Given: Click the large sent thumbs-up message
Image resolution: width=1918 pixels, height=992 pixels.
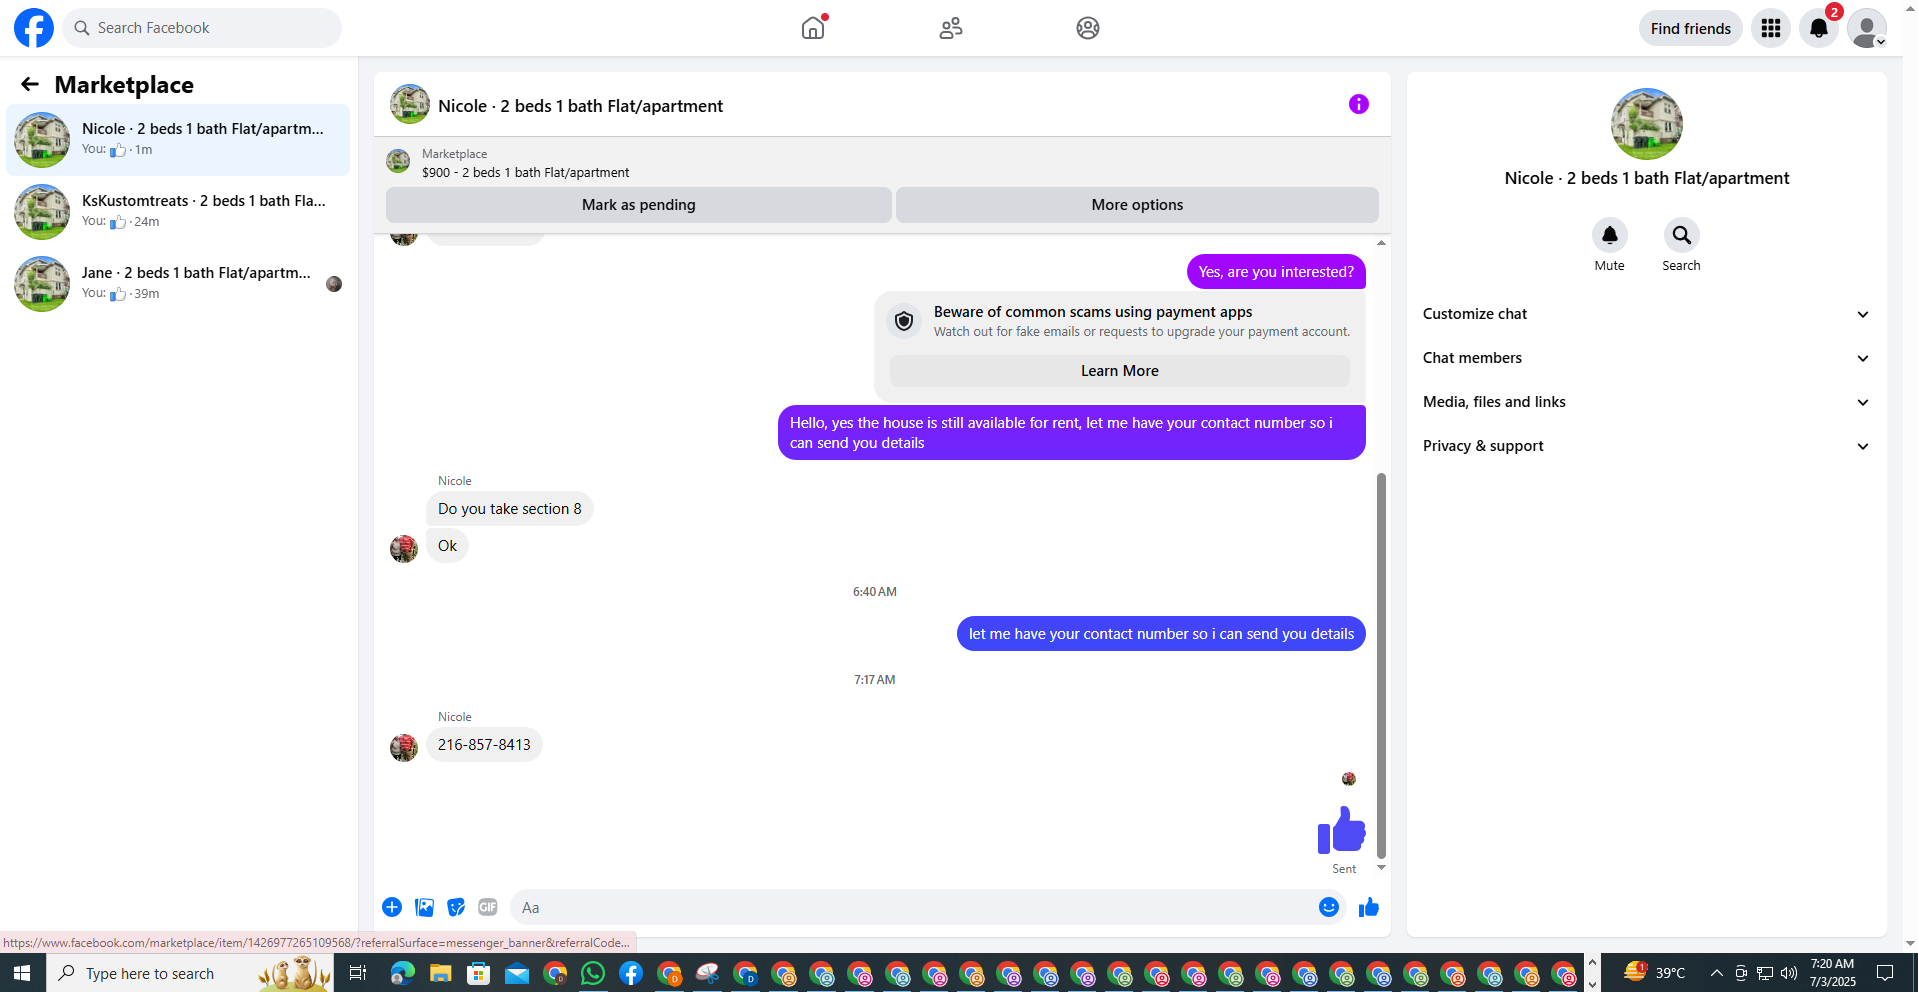Looking at the screenshot, I should point(1341,830).
